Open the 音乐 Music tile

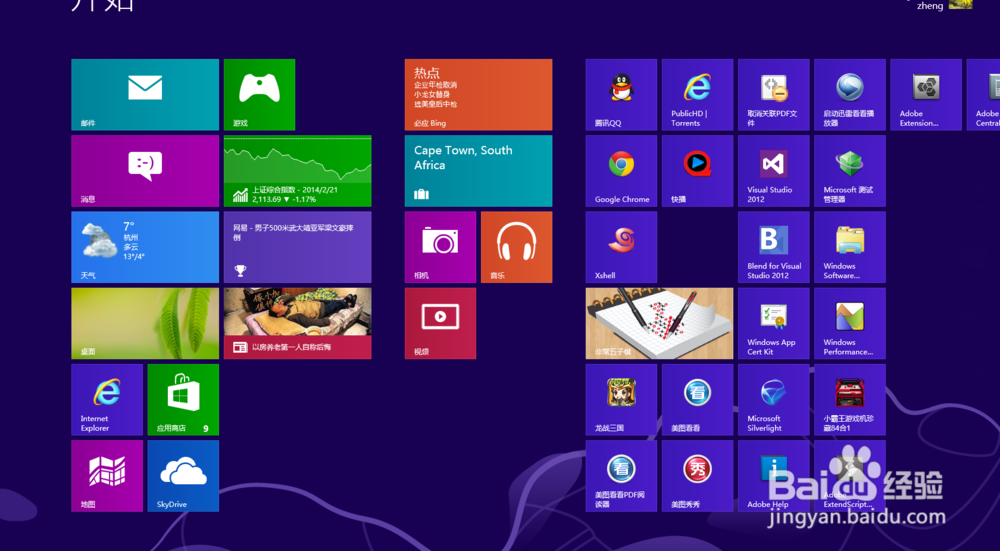pos(517,247)
